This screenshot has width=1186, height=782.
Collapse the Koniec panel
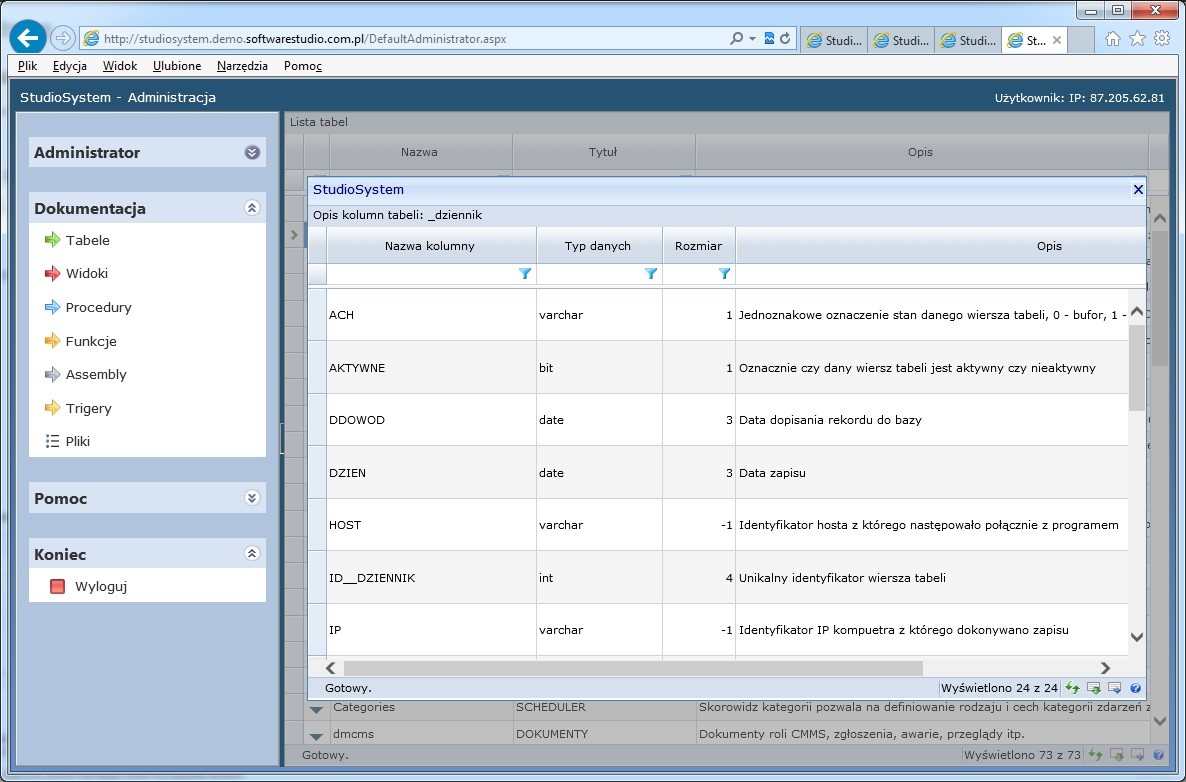(253, 554)
